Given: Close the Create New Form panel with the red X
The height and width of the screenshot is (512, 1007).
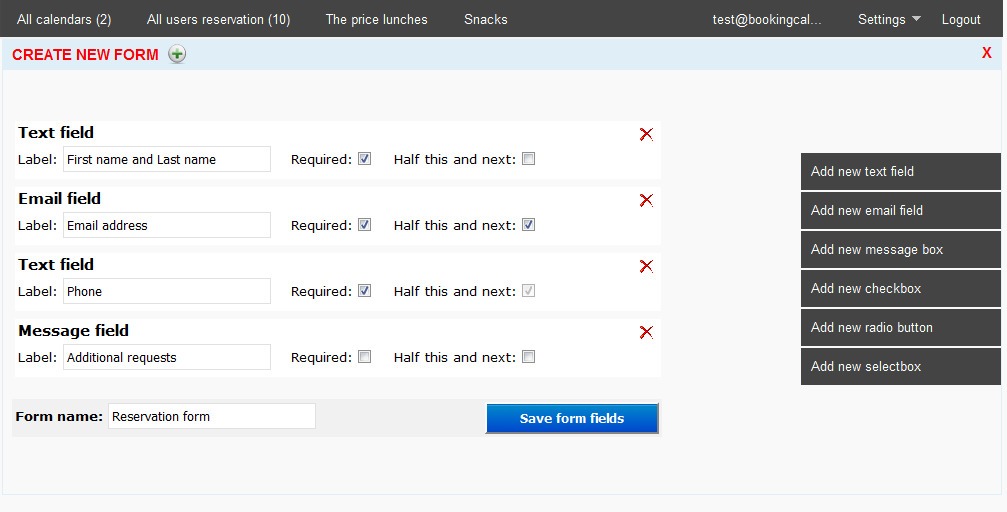Looking at the screenshot, I should (986, 53).
